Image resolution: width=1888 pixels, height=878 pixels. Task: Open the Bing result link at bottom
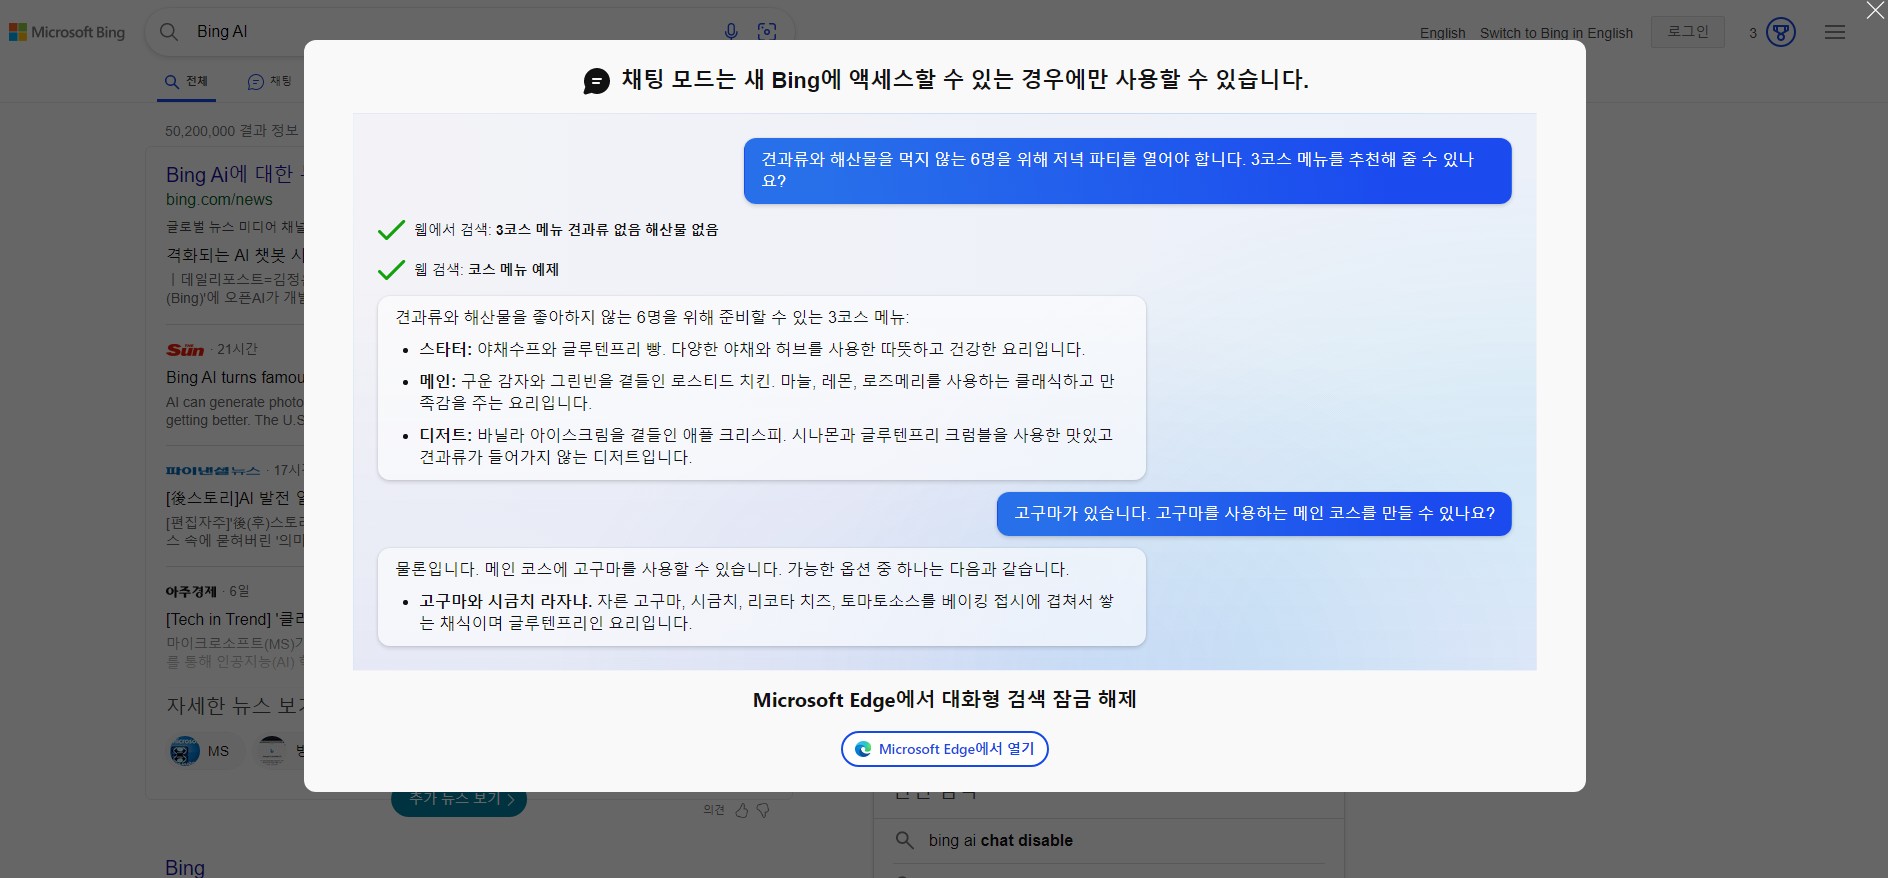185,867
